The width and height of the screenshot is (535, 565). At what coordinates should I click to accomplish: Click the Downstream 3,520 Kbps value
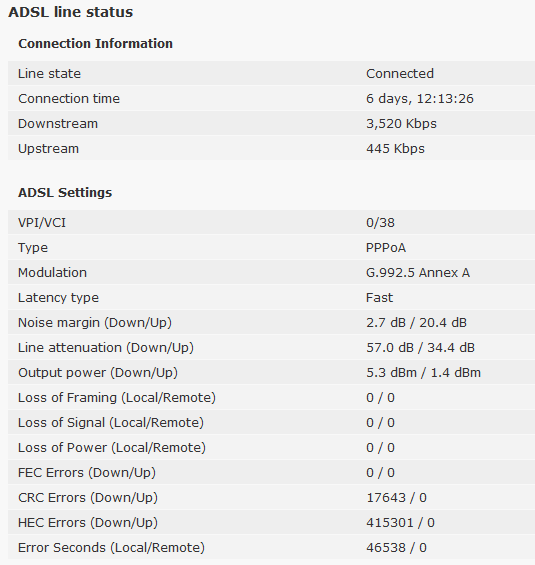point(401,124)
